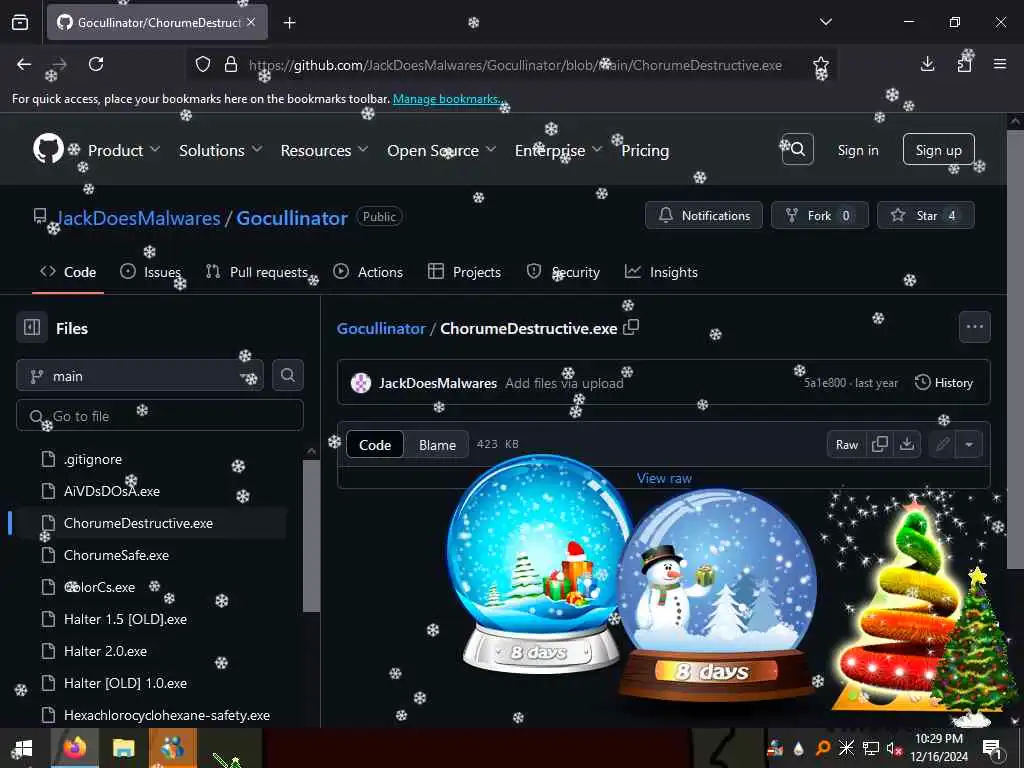Switch to Blame view

click(437, 445)
